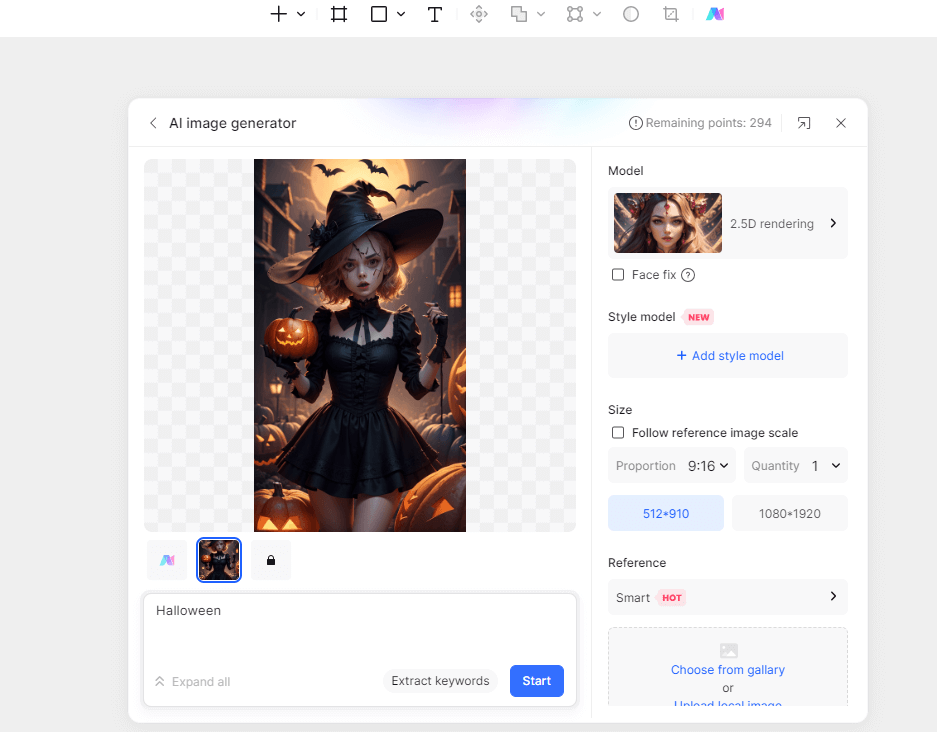Pop out the generator panel window
Screen dimensions: 937x732
pos(804,123)
